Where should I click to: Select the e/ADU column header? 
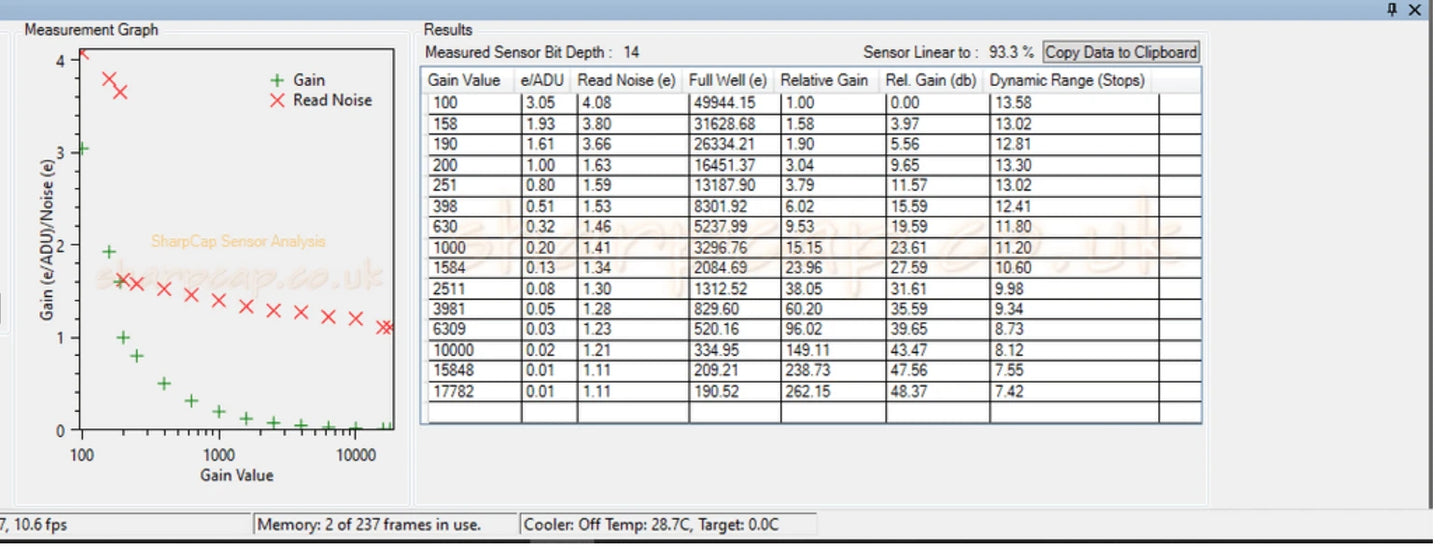(x=547, y=80)
